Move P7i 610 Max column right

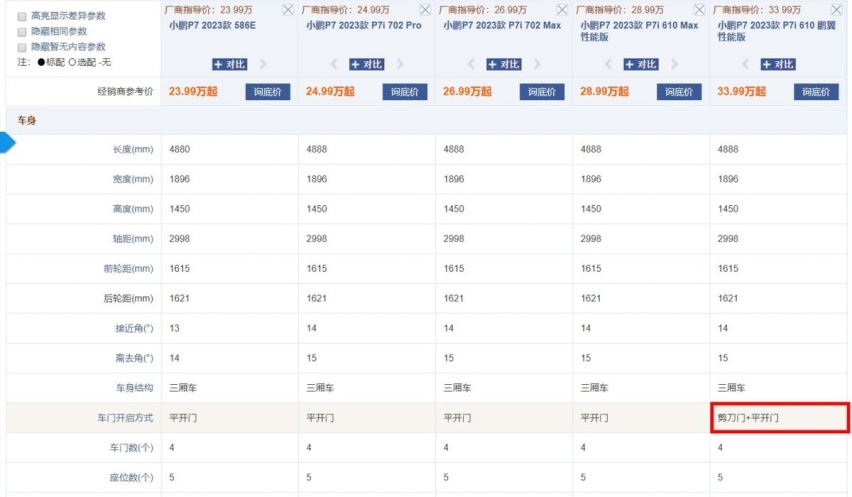coord(674,64)
